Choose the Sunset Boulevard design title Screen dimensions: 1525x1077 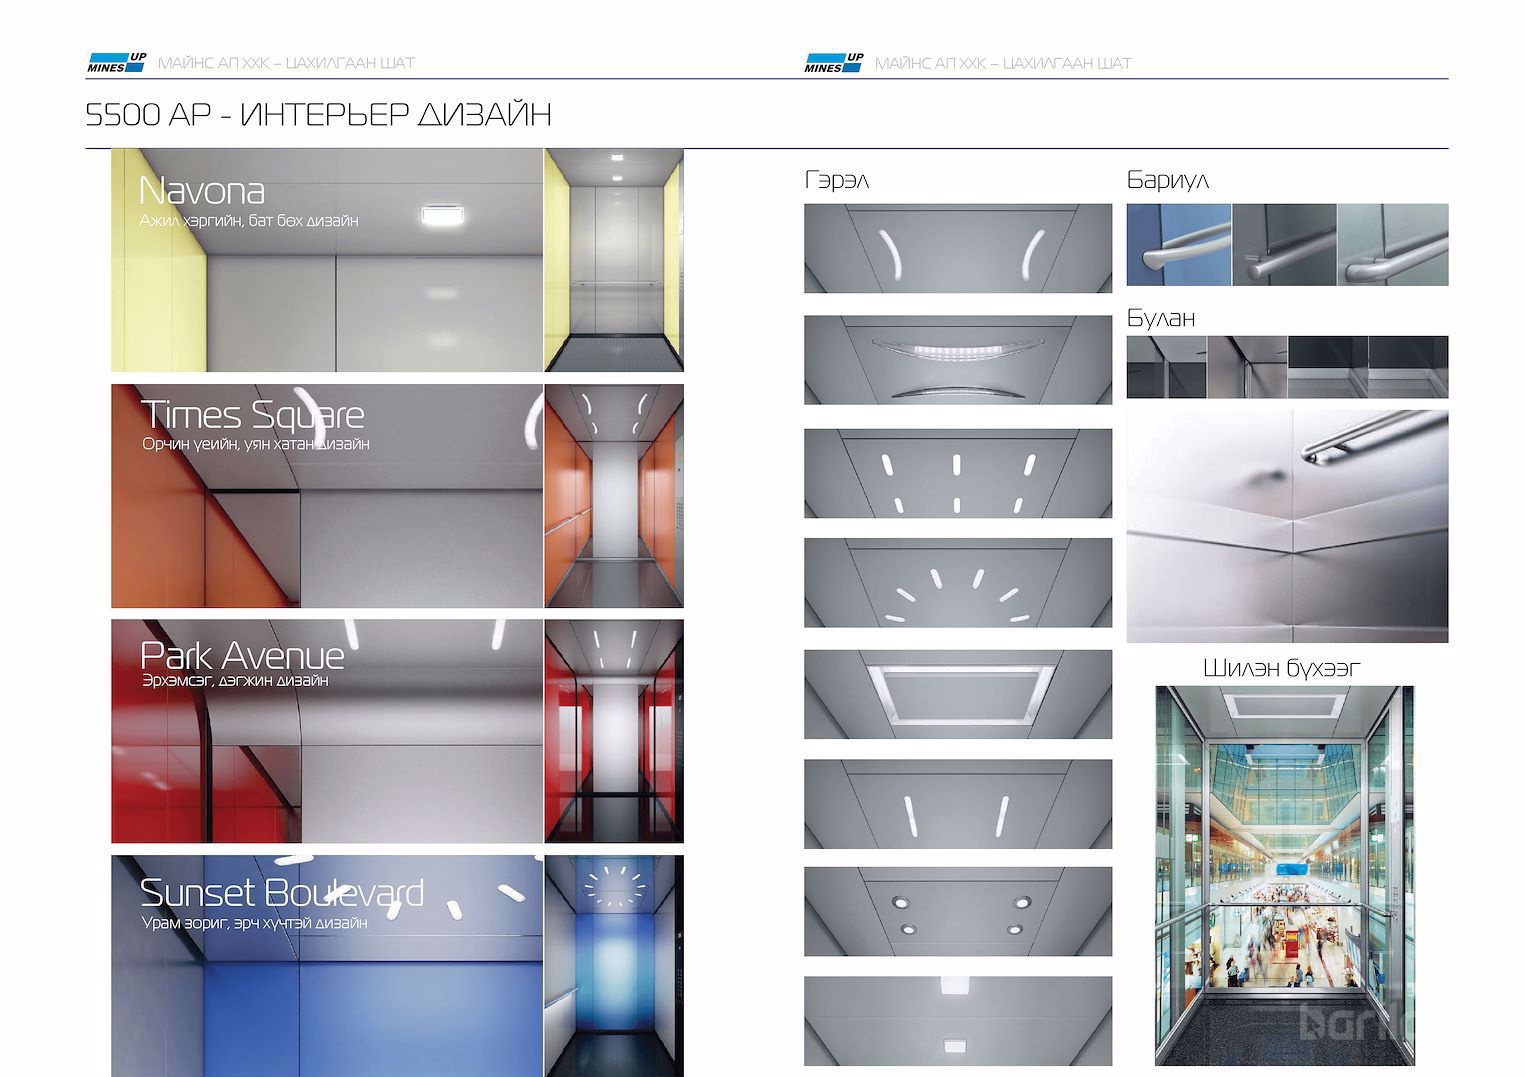(x=282, y=892)
